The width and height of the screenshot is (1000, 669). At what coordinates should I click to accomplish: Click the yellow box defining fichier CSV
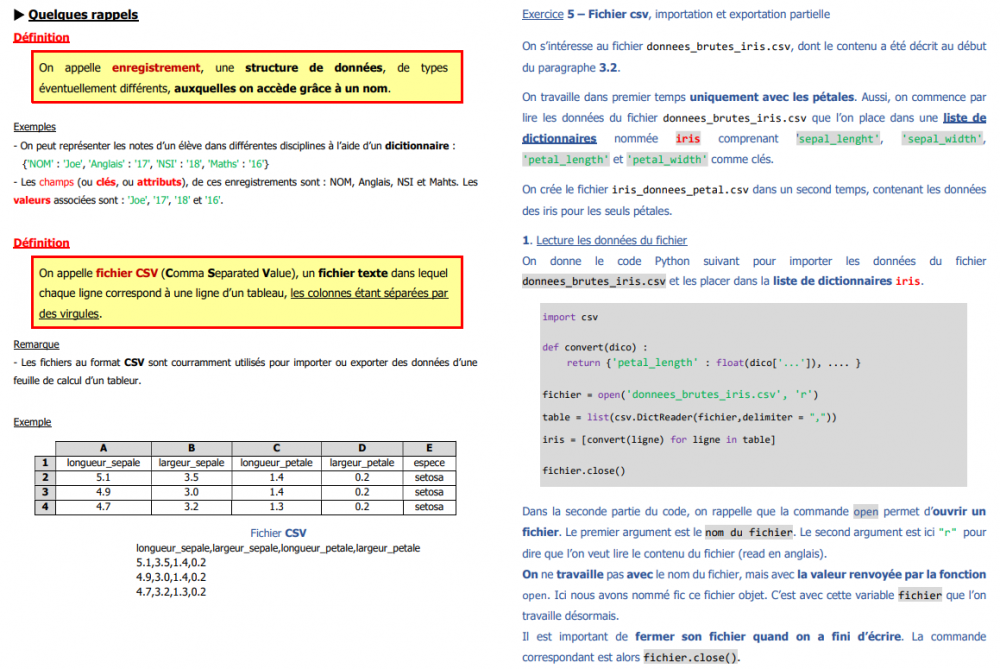coord(243,292)
